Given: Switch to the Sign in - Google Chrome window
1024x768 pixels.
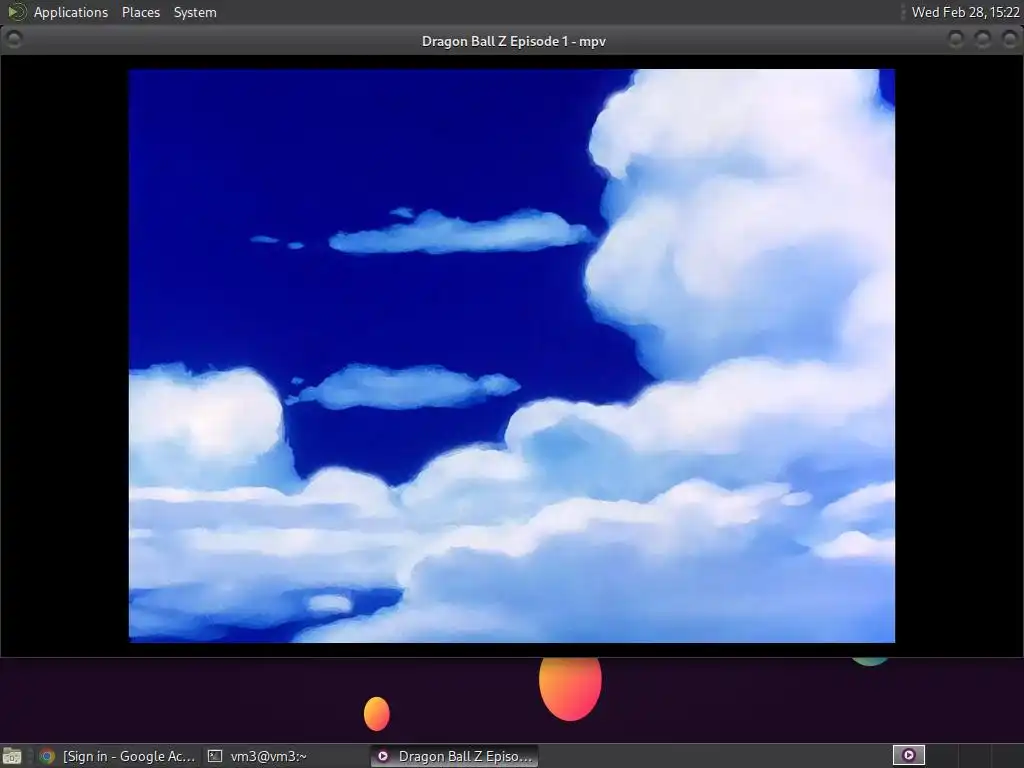Looking at the screenshot, I should click(x=118, y=756).
